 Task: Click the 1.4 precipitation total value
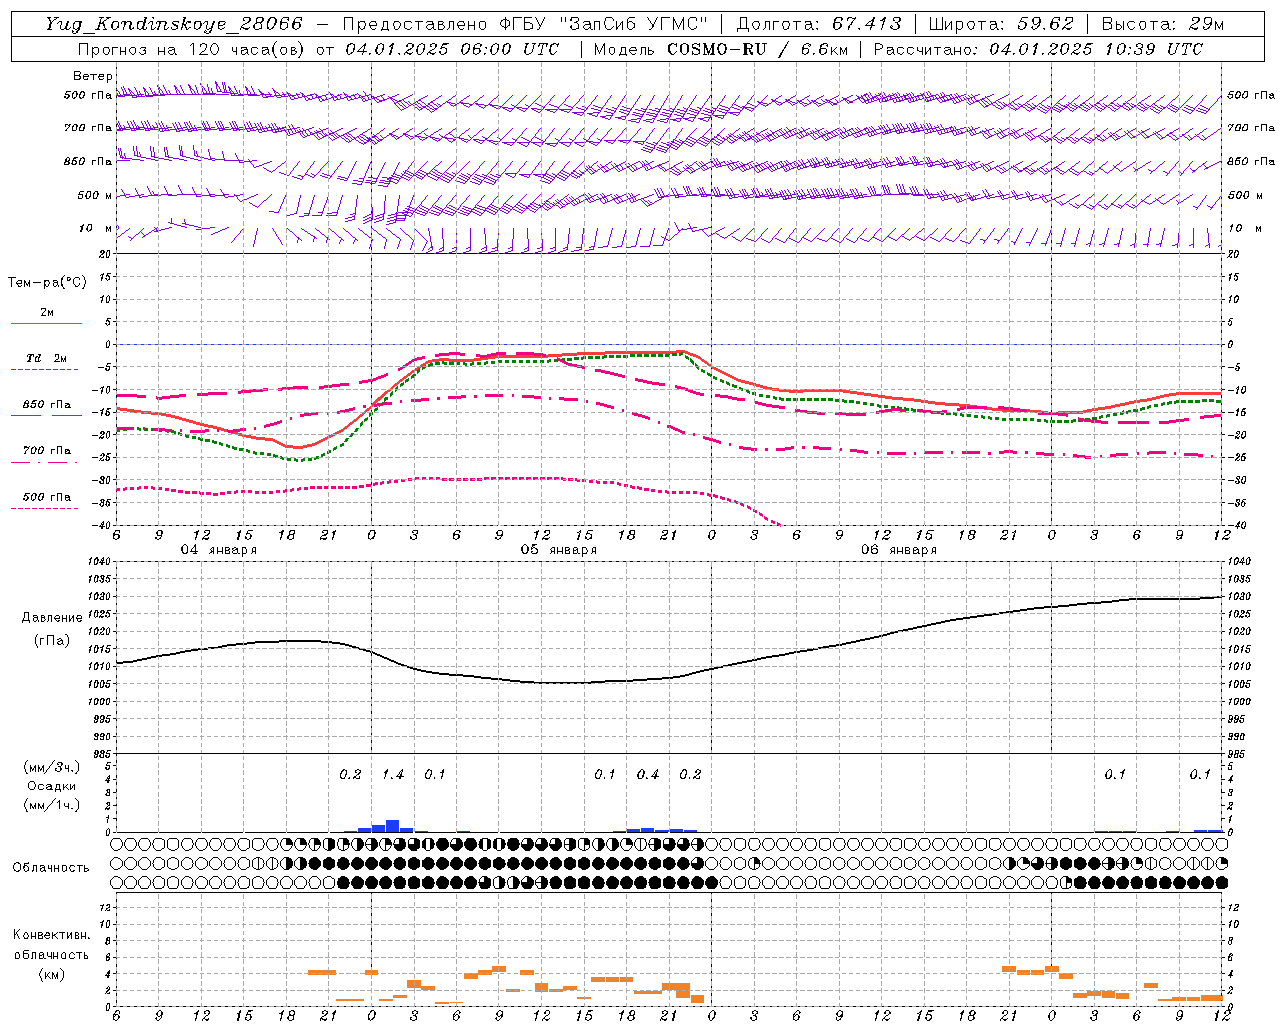point(393,774)
